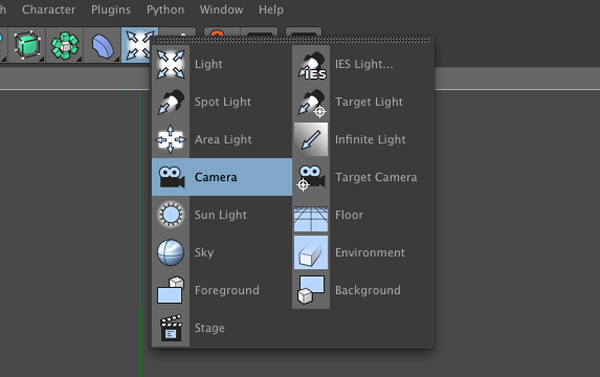Add a Sun Light from the palette
600x377 pixels.
coord(222,215)
